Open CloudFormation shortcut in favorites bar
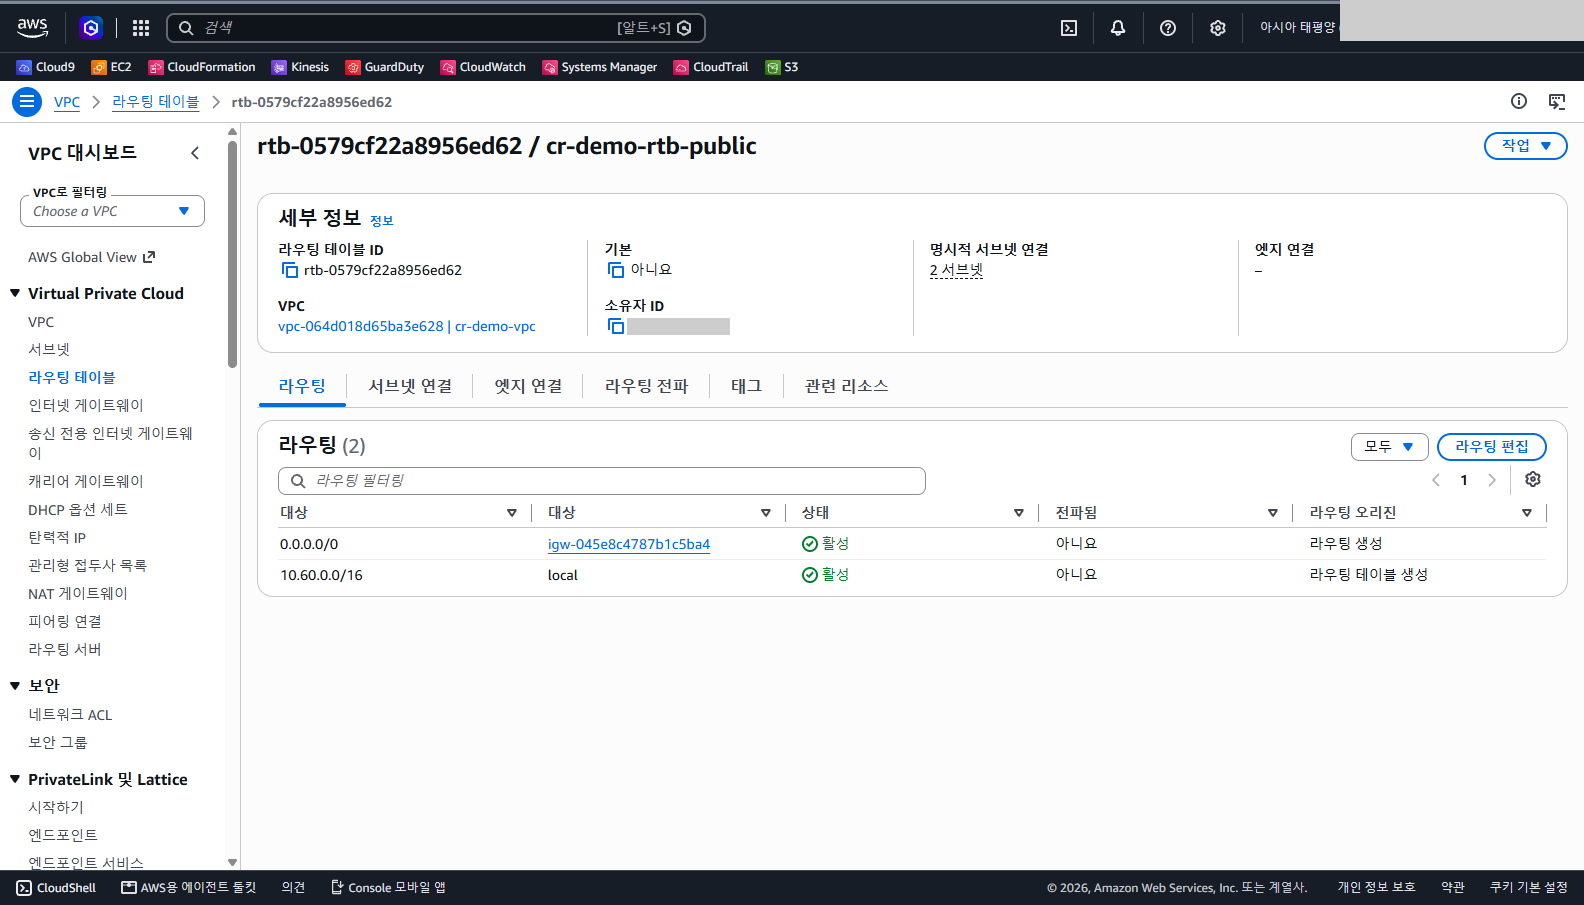This screenshot has height=905, width=1584. 202,67
